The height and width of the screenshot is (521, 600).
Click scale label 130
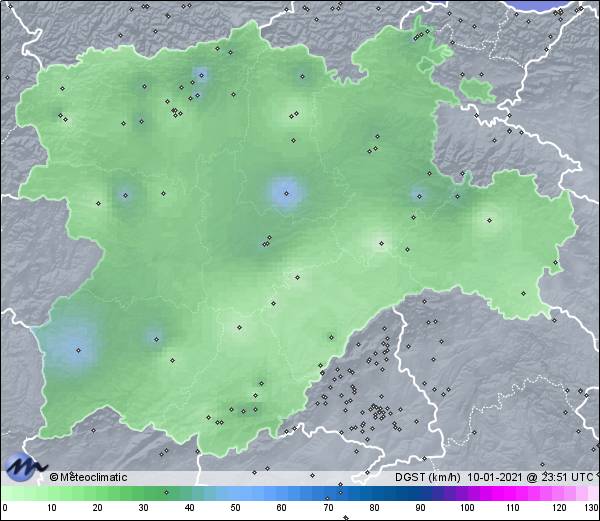tap(592, 508)
